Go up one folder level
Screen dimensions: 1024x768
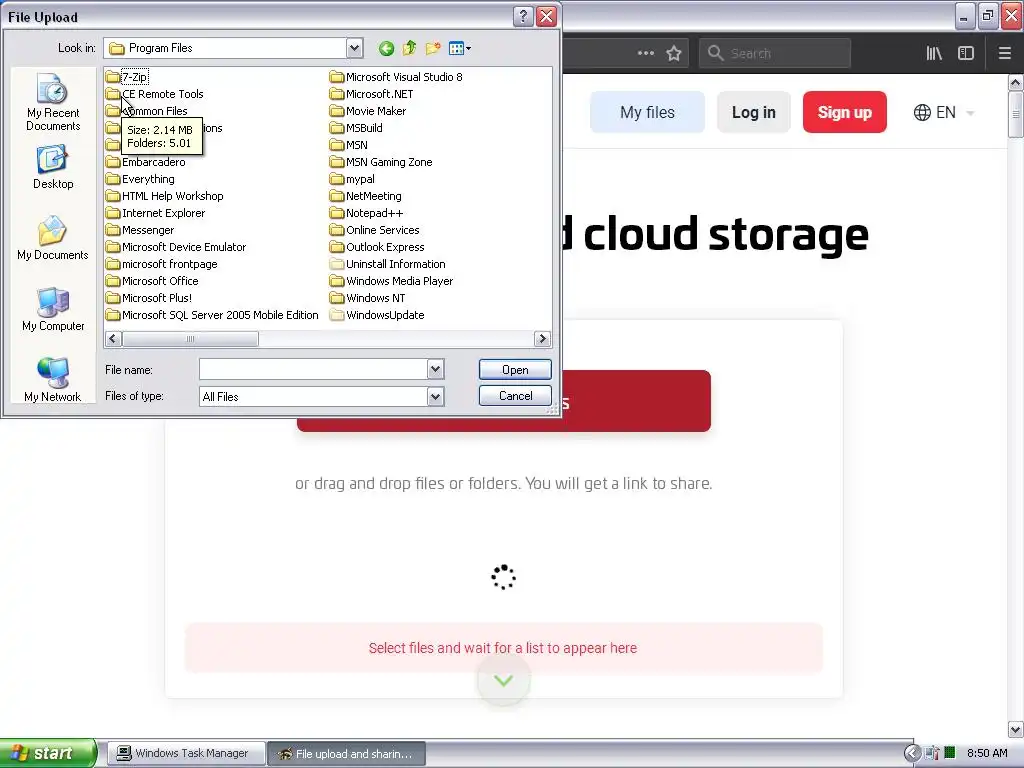point(409,48)
